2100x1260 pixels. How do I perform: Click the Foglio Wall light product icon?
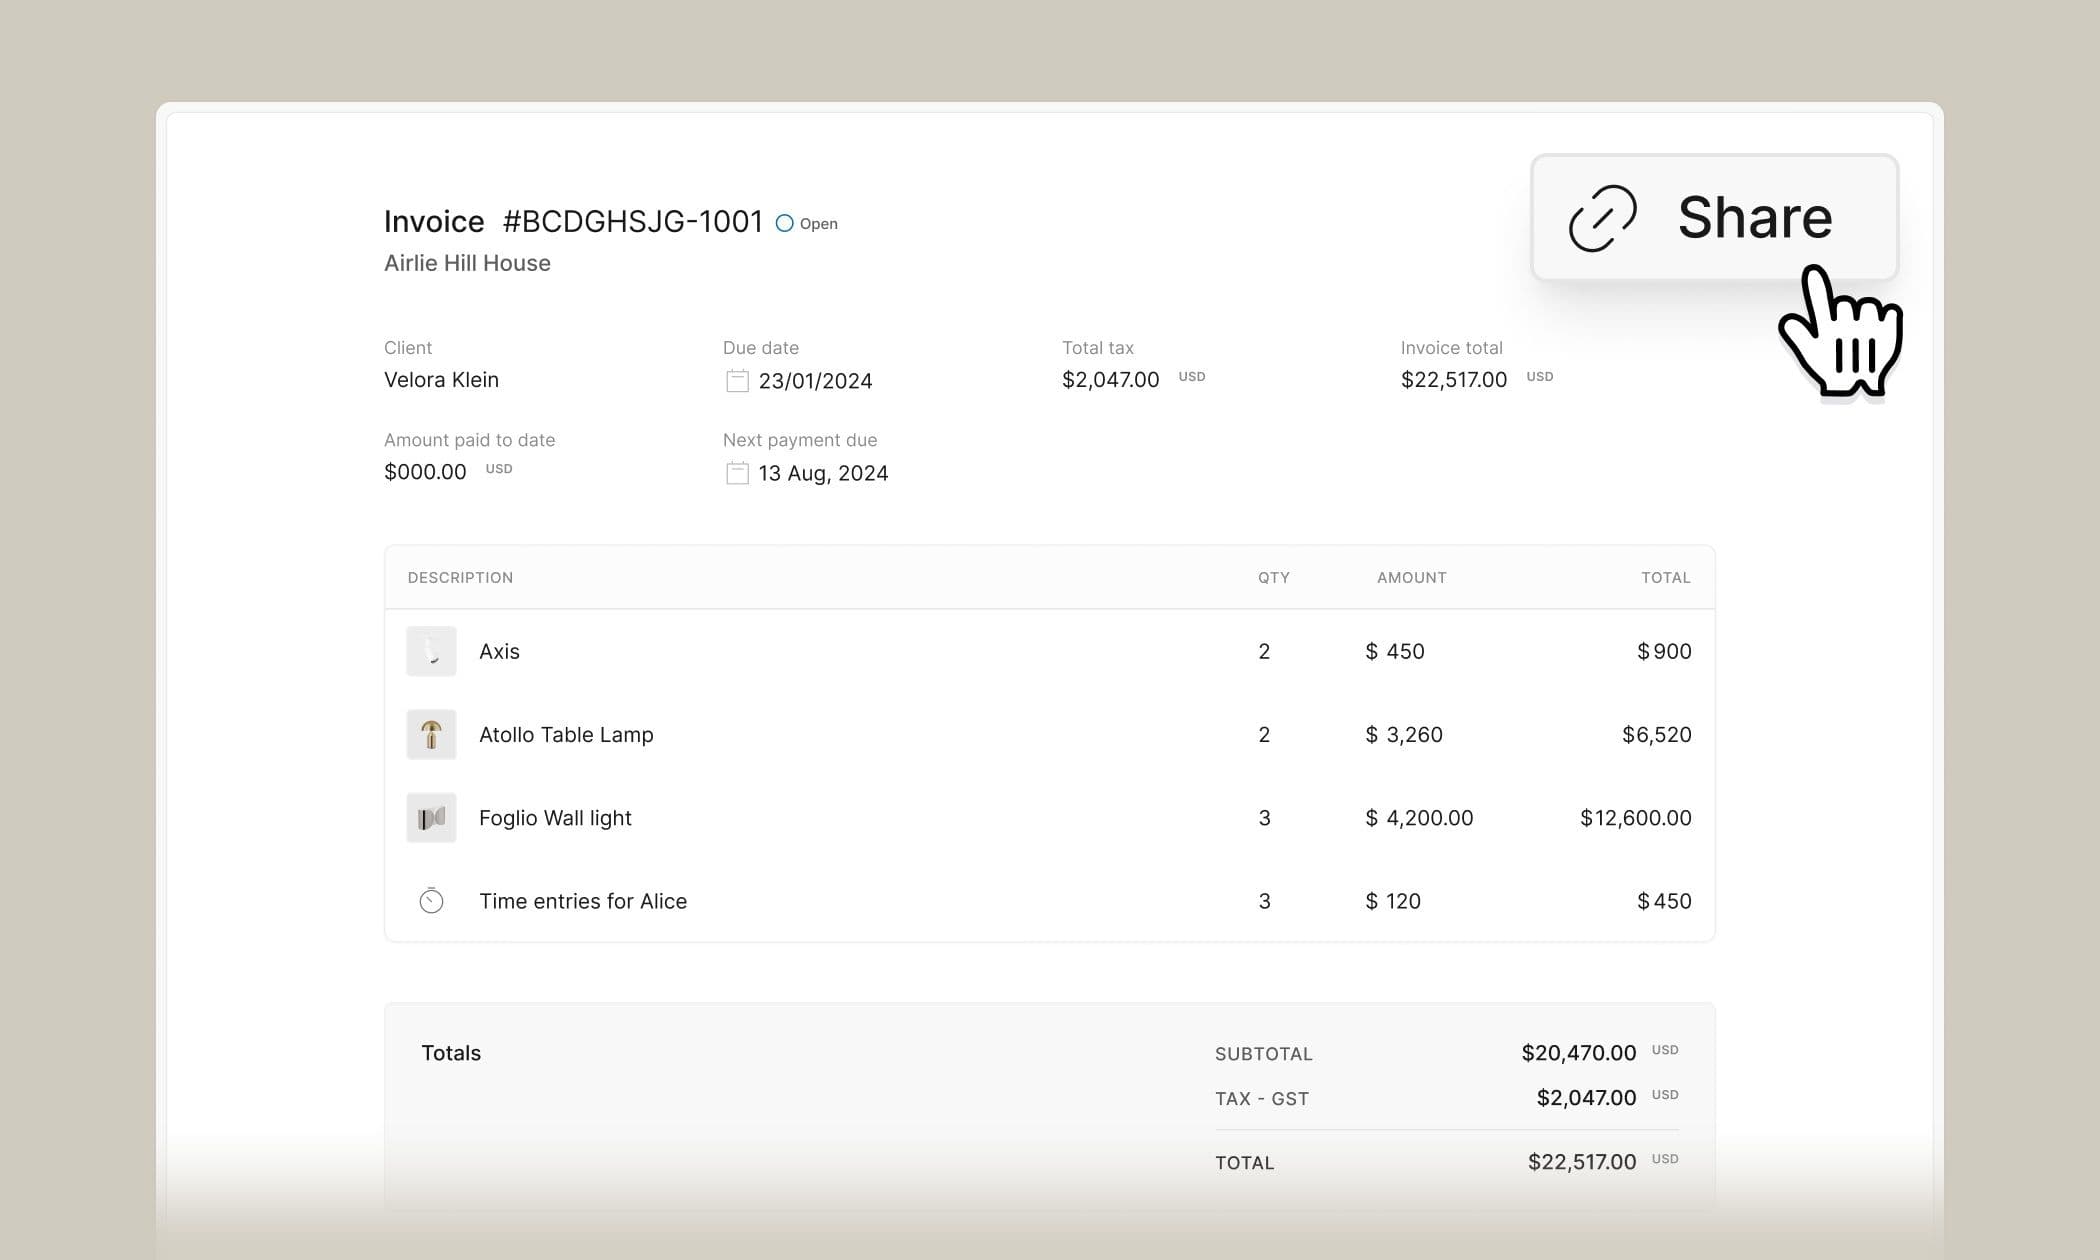[430, 818]
